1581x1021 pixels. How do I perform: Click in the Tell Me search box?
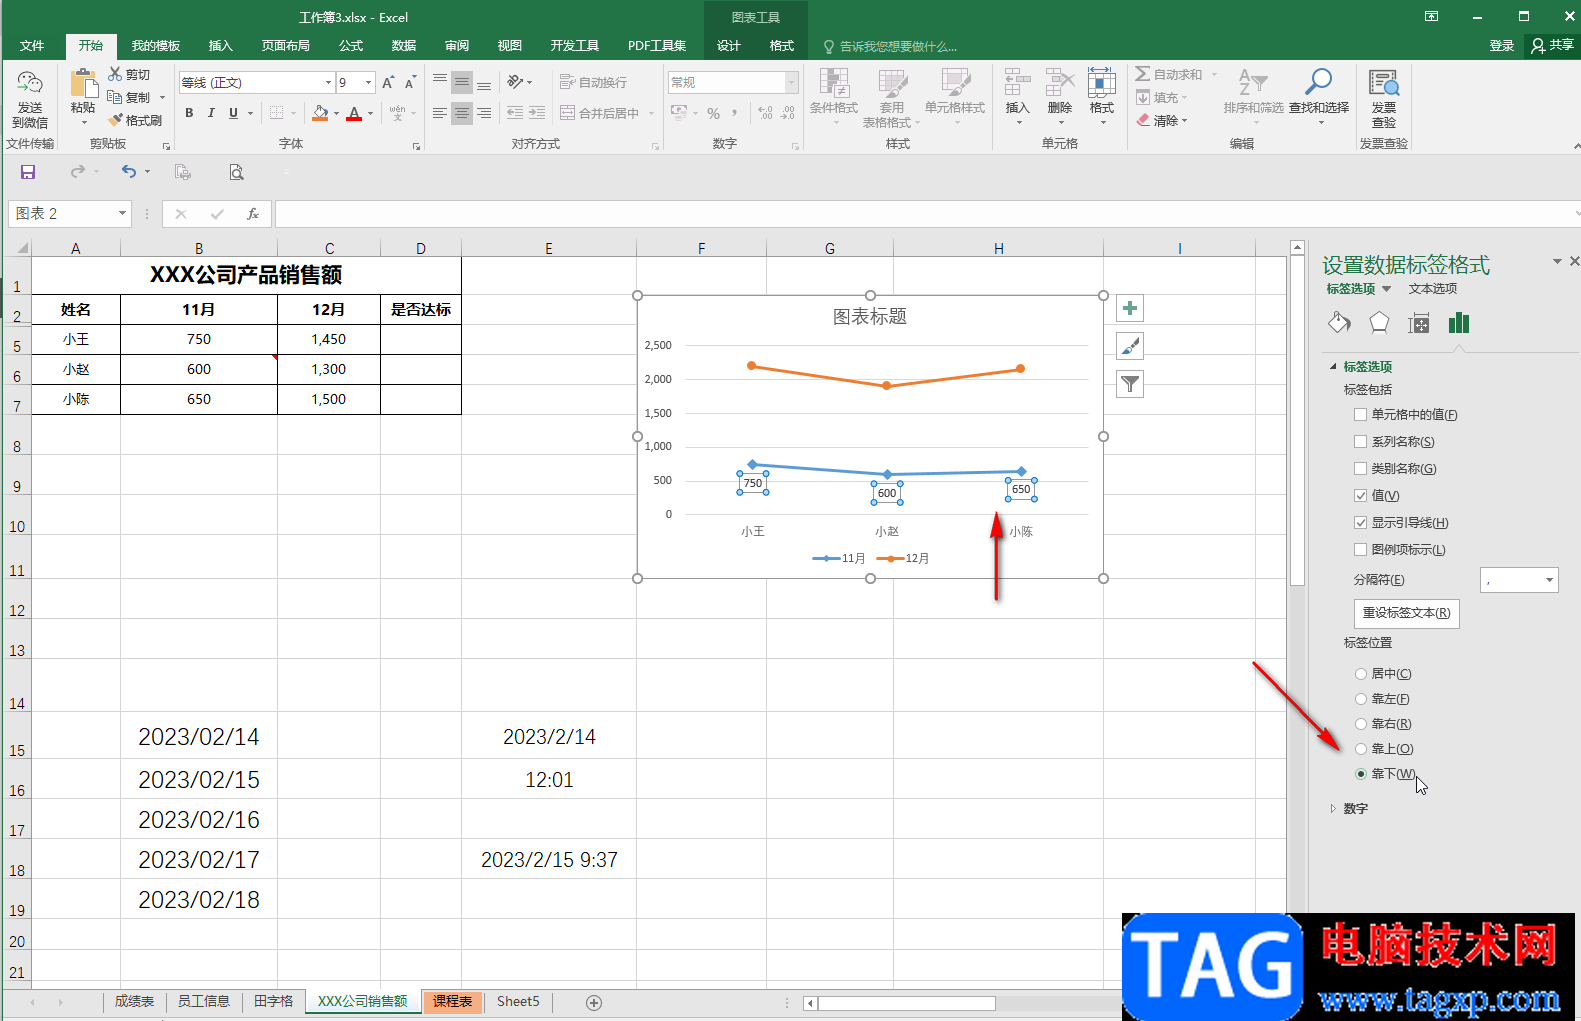pyautogui.click(x=898, y=46)
